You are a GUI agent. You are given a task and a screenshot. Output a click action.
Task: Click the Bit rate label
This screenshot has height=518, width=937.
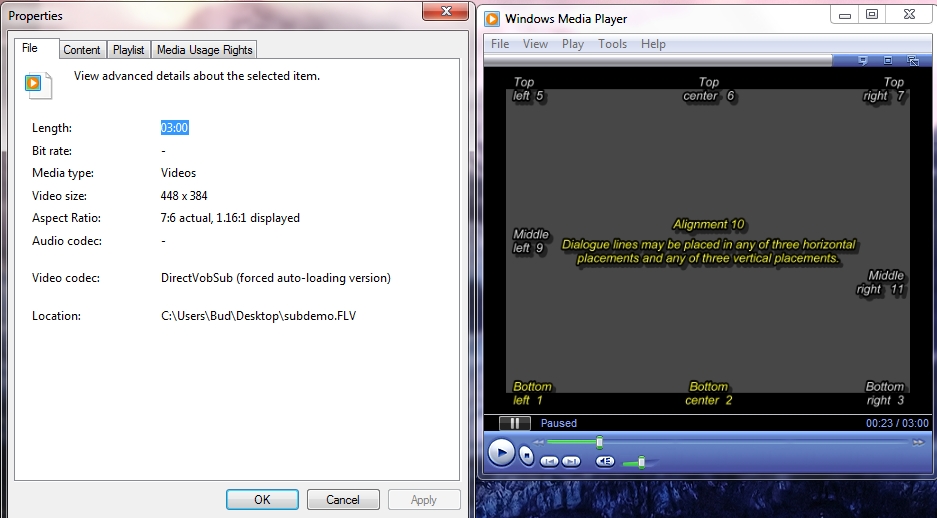[52, 151]
